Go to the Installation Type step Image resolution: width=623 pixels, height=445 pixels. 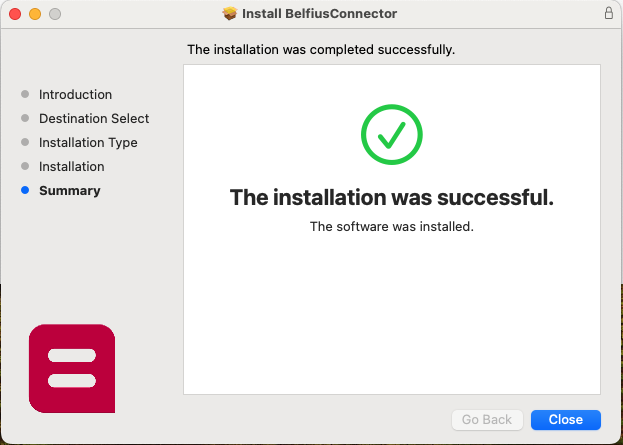click(x=88, y=143)
